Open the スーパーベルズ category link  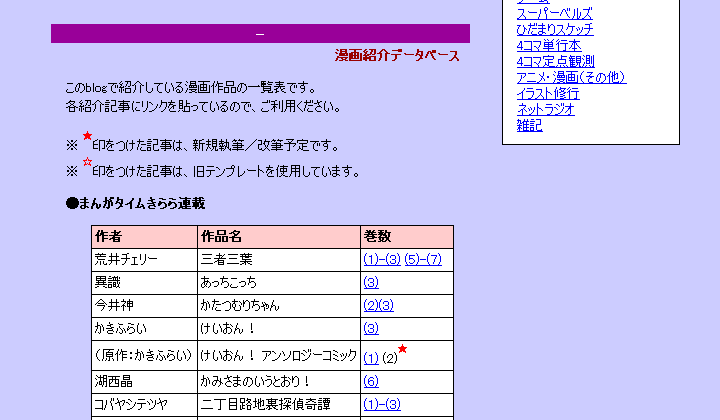(554, 14)
